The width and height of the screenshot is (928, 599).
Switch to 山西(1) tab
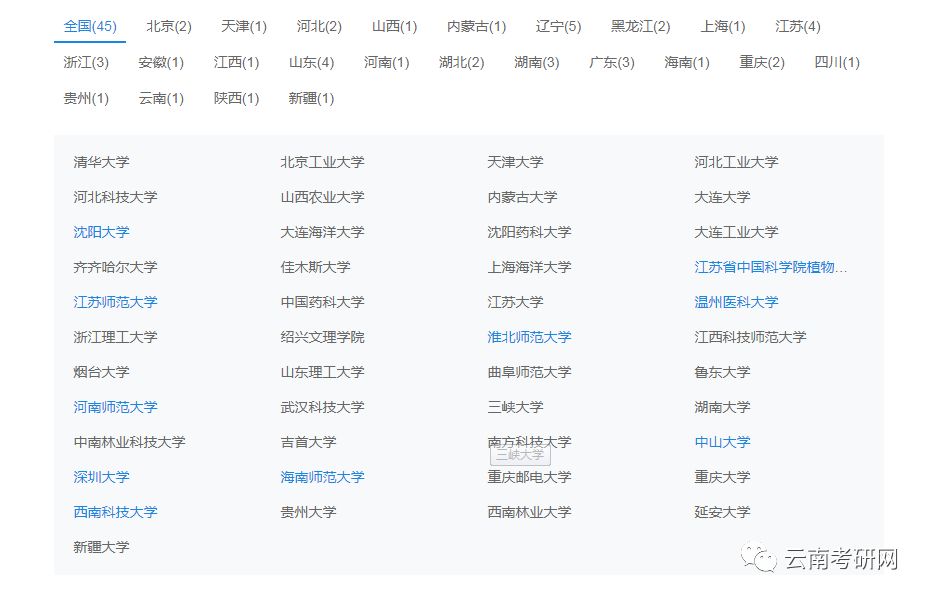click(394, 27)
